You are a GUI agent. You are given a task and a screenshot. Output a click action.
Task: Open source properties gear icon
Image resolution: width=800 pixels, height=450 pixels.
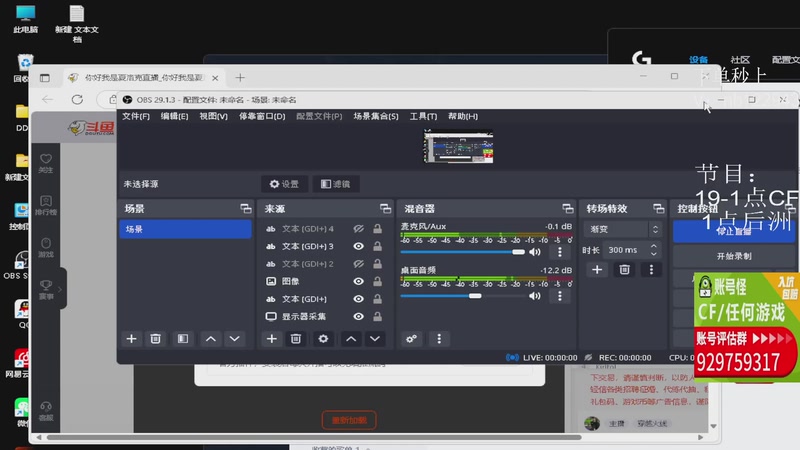pyautogui.click(x=323, y=339)
